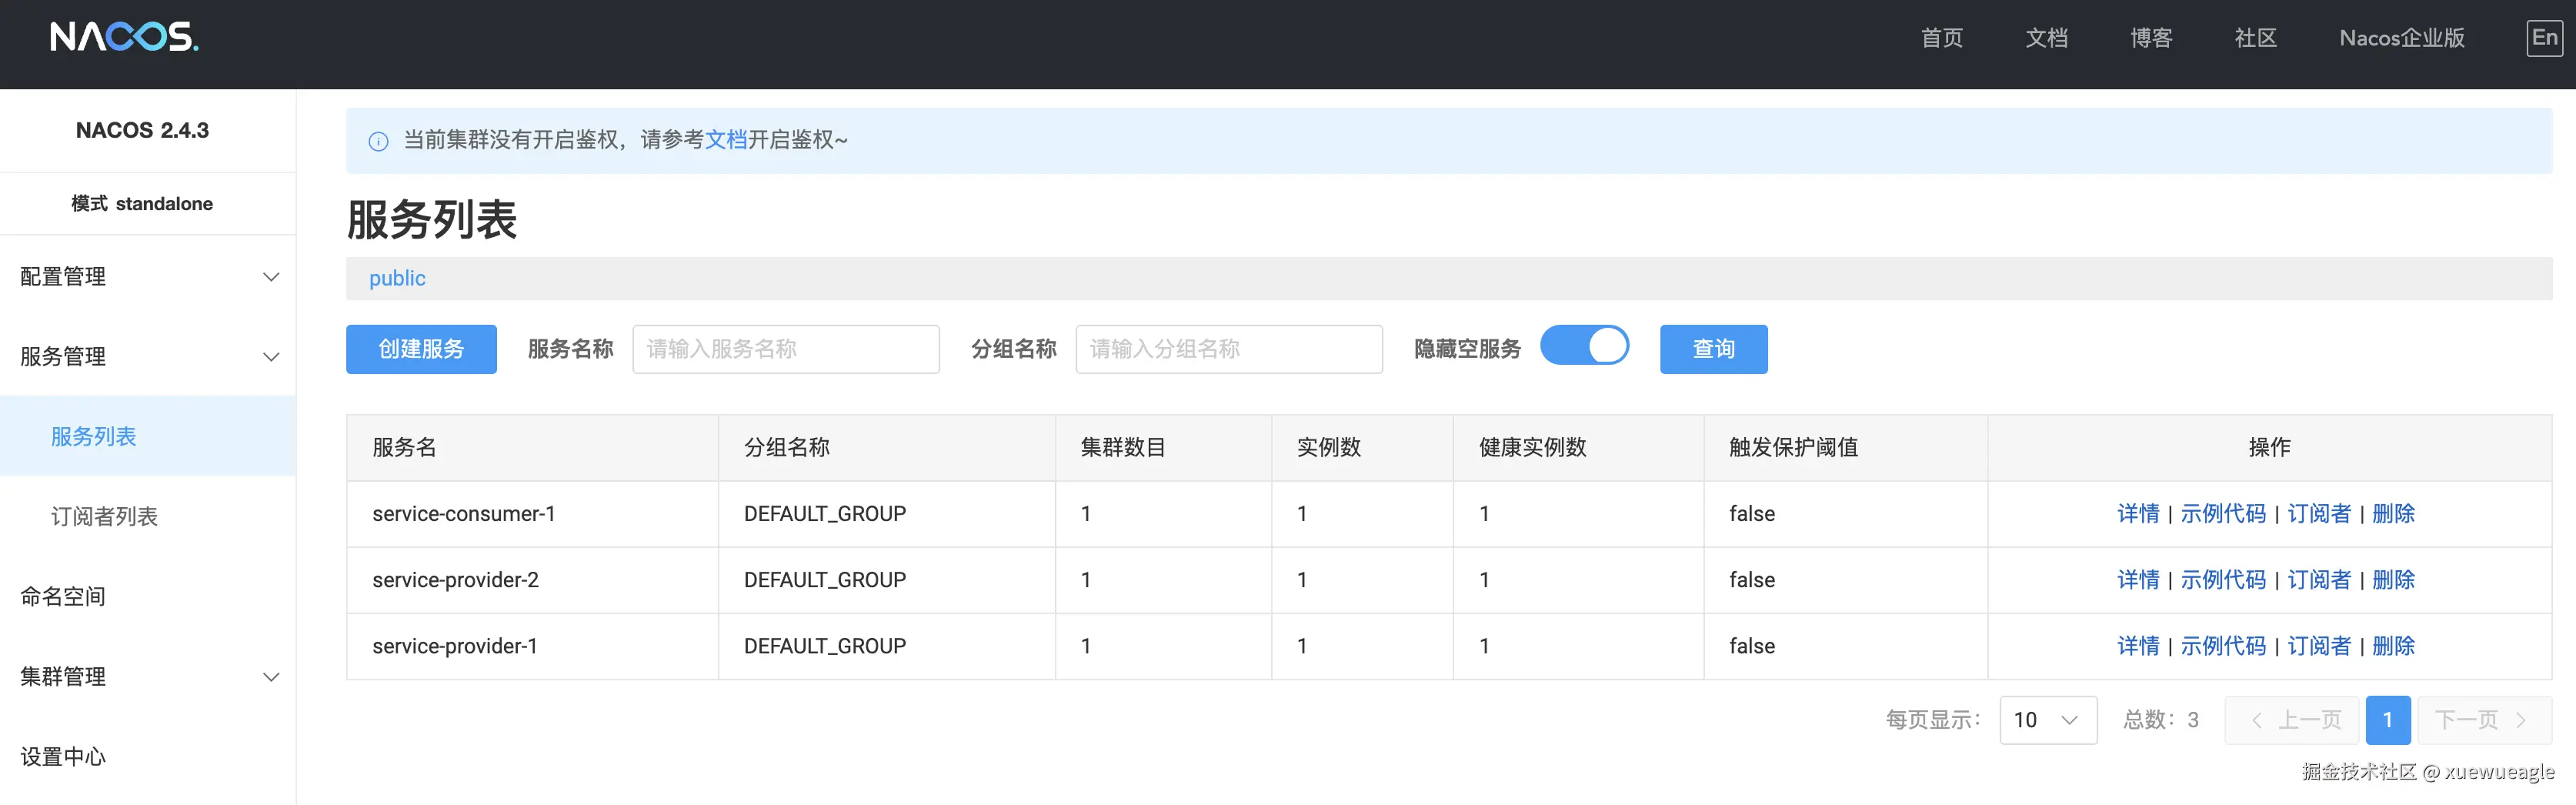2576x805 pixels.
Task: Click the Nacos logo
Action: (124, 39)
